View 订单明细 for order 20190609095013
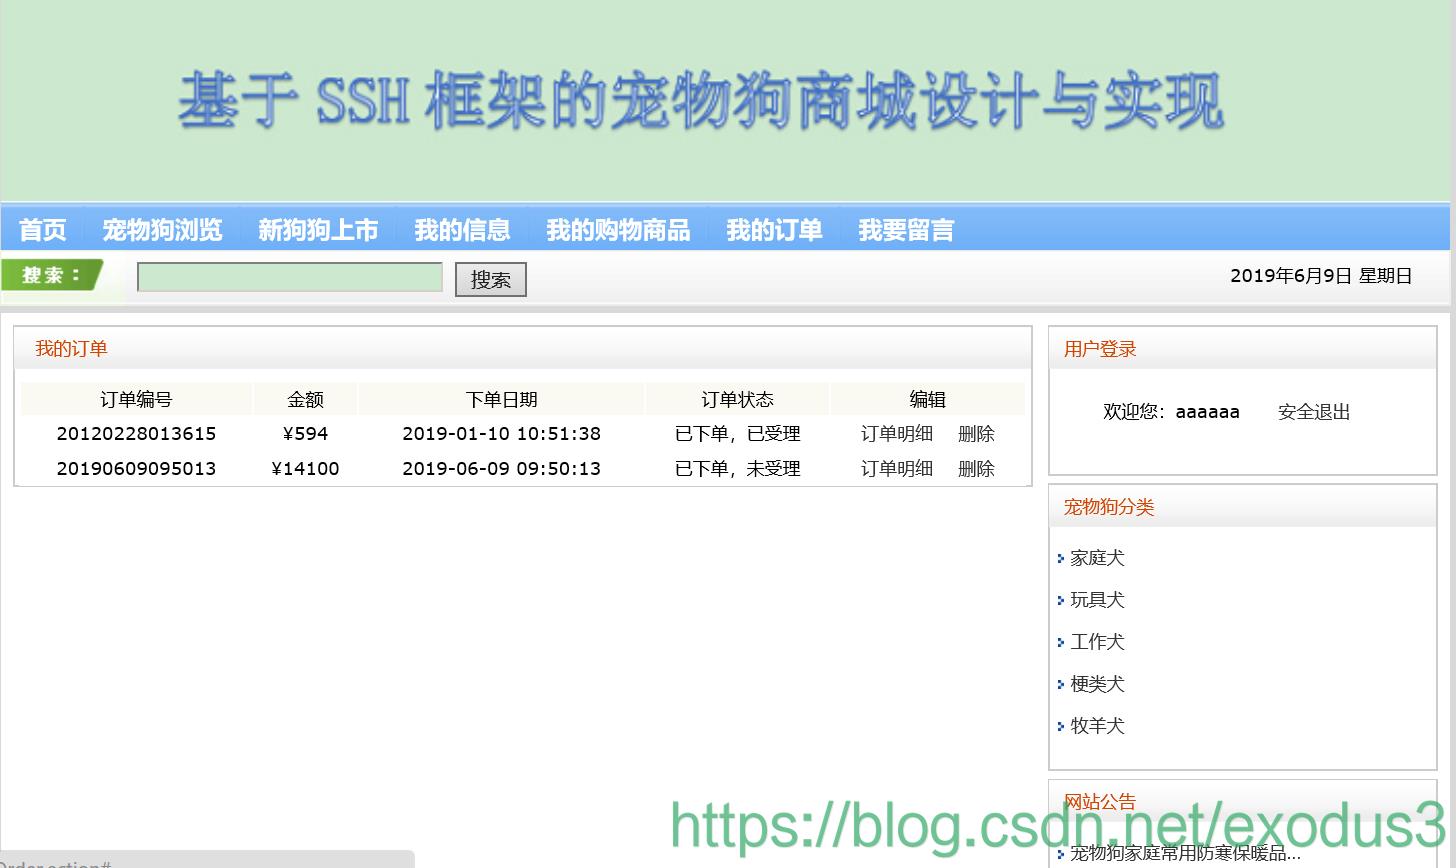Viewport: 1456px width, 868px height. [897, 469]
